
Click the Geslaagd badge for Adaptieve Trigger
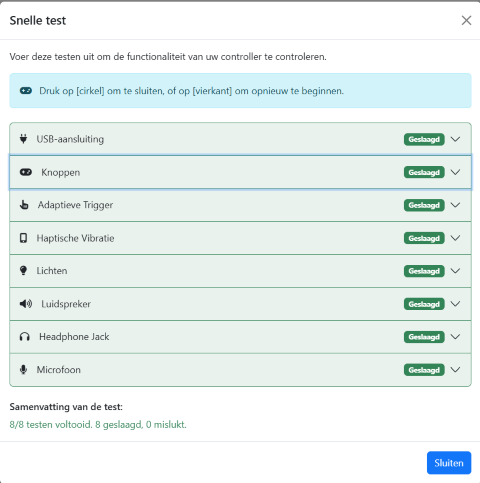point(424,205)
